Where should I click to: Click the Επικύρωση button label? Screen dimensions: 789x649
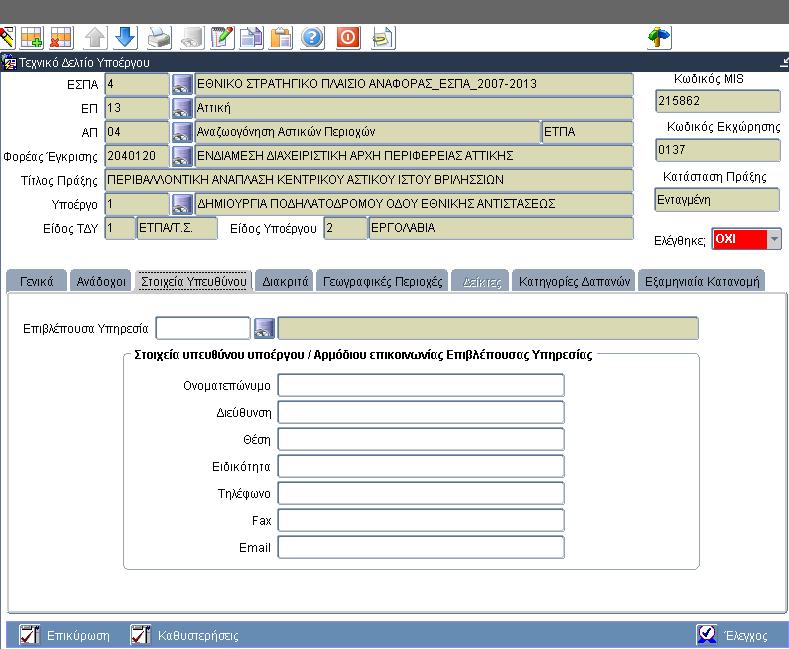click(78, 635)
